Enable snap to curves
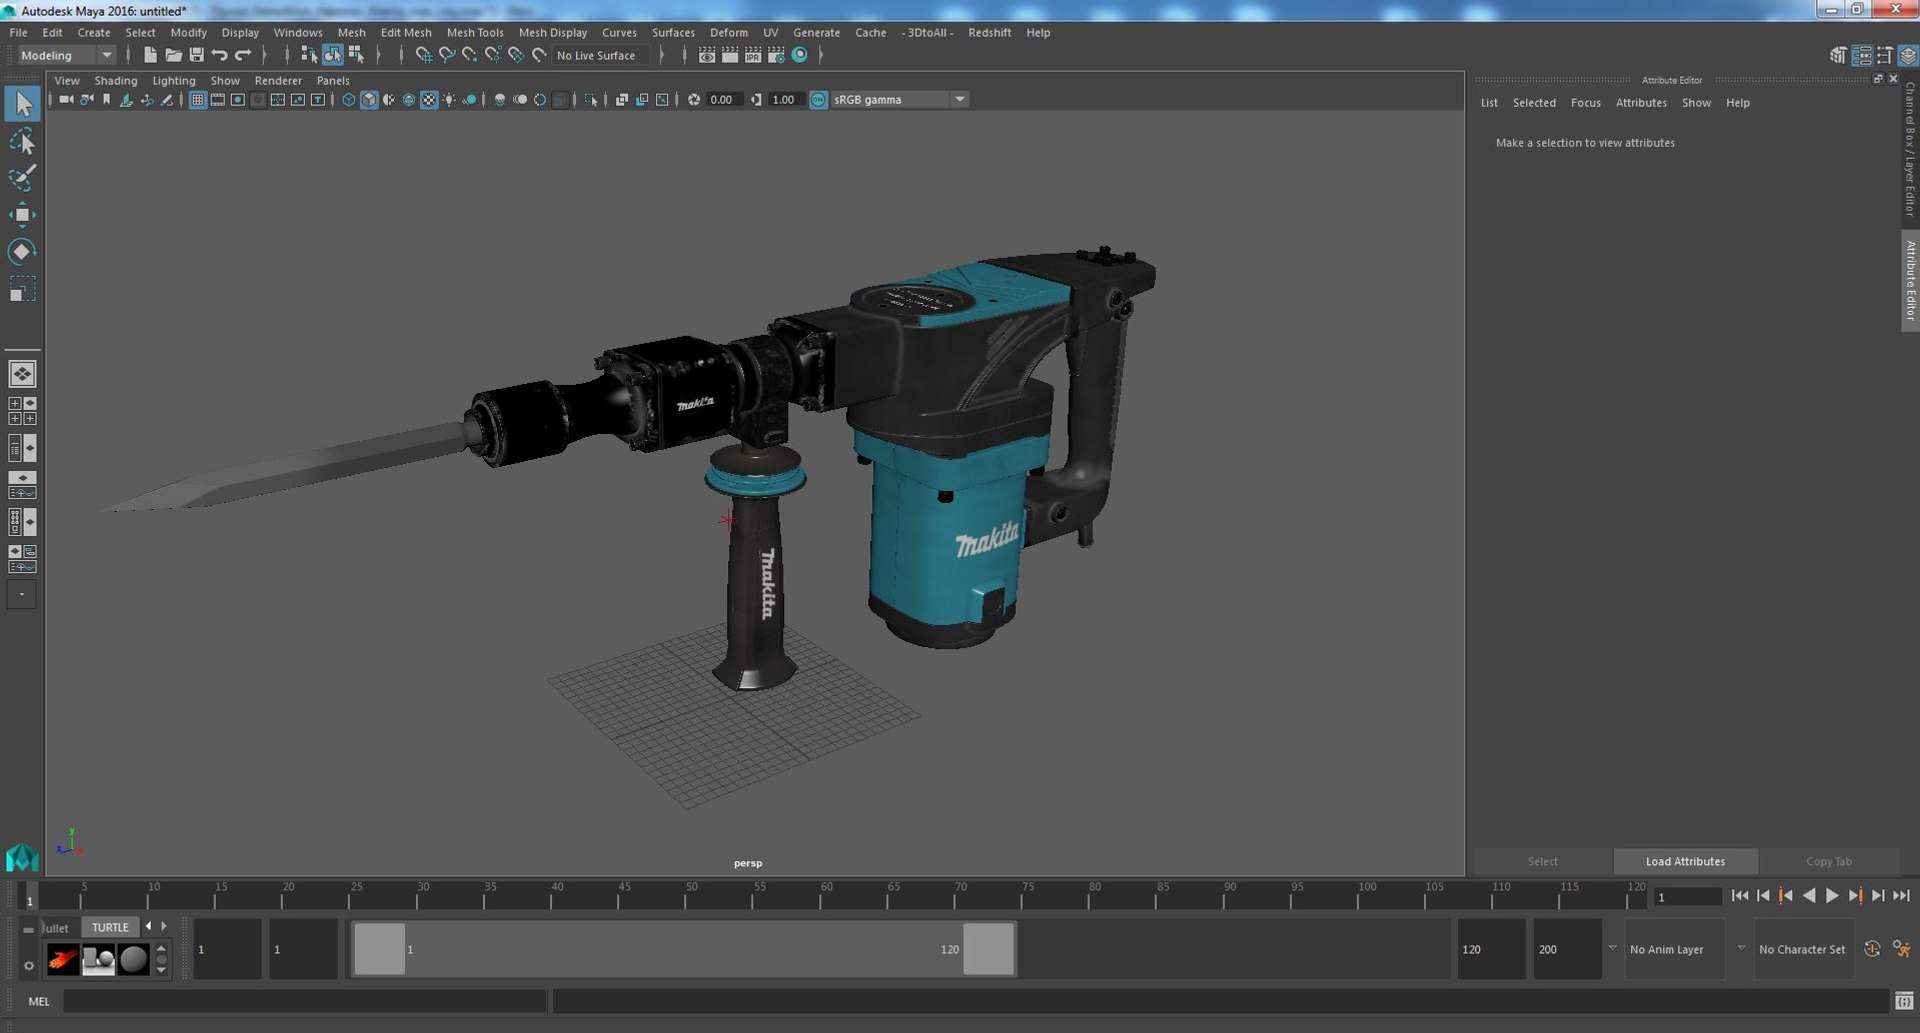 446,55
